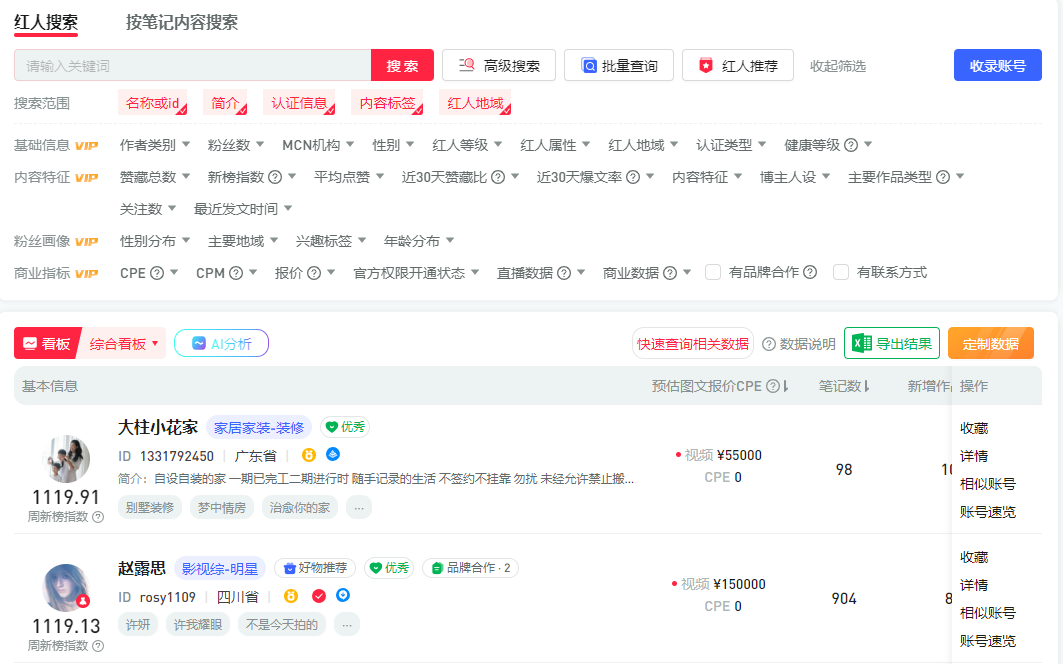Expand the 粉丝数 filter dropdown
The image size is (1063, 664).
pos(235,145)
